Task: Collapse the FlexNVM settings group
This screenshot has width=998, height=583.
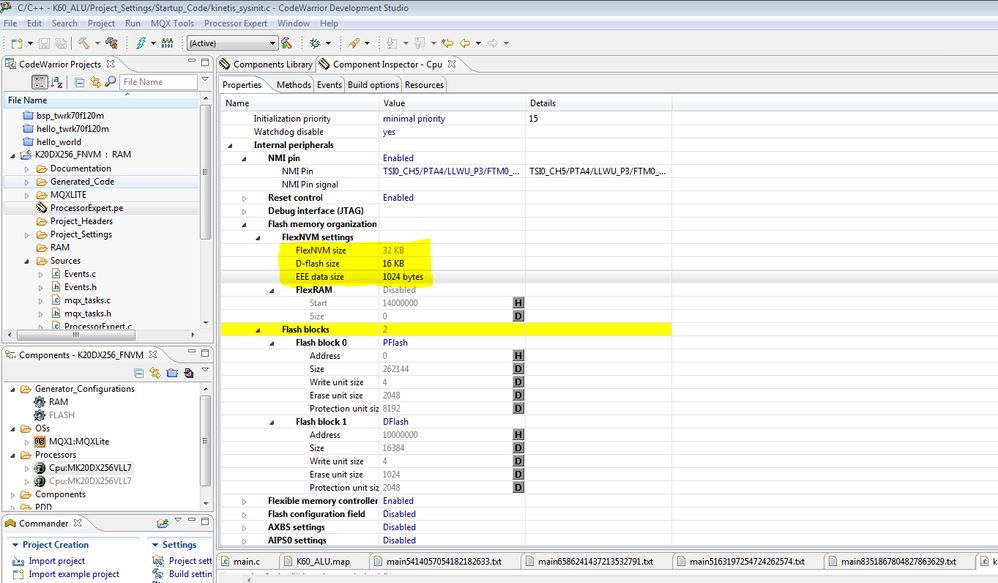Action: point(258,237)
